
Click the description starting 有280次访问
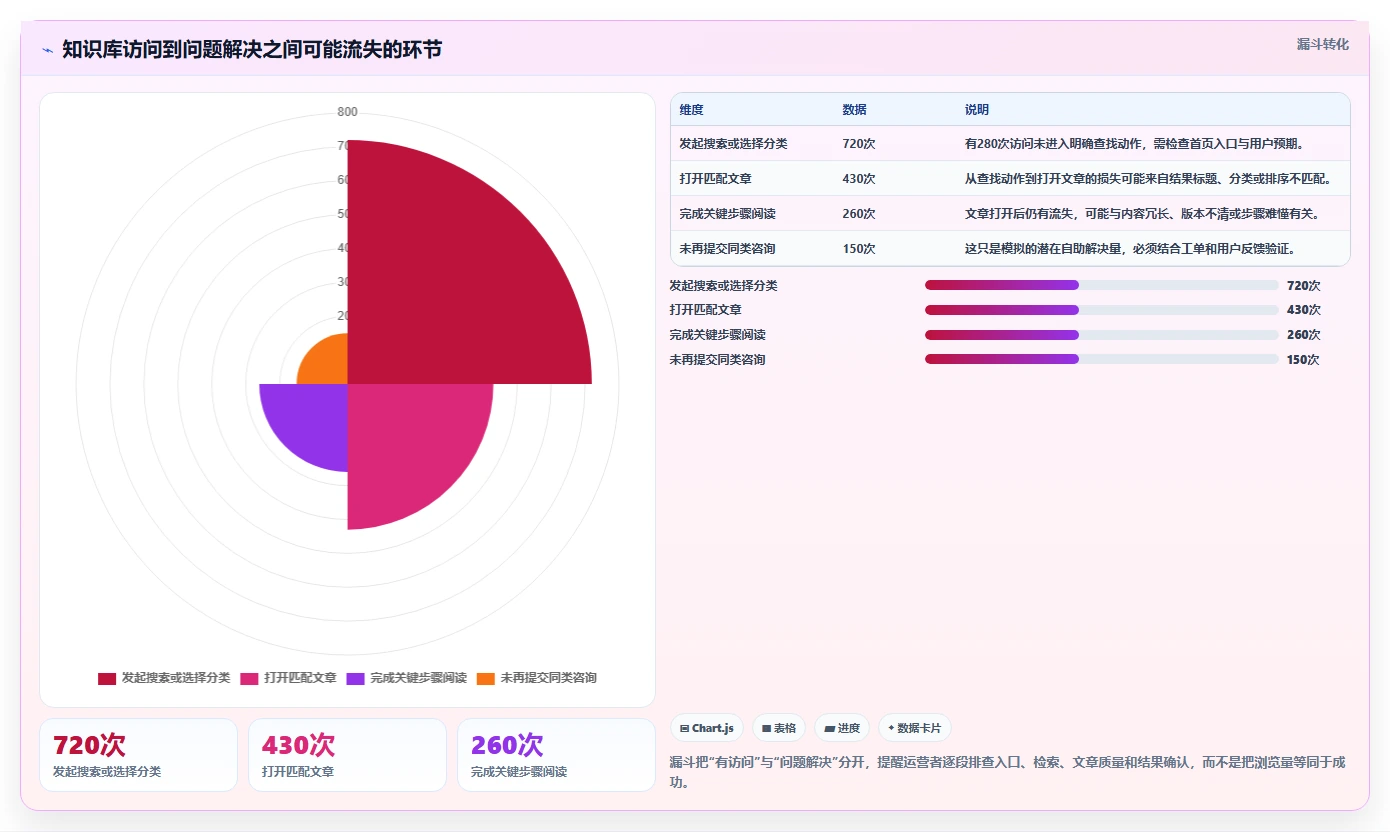1133,144
